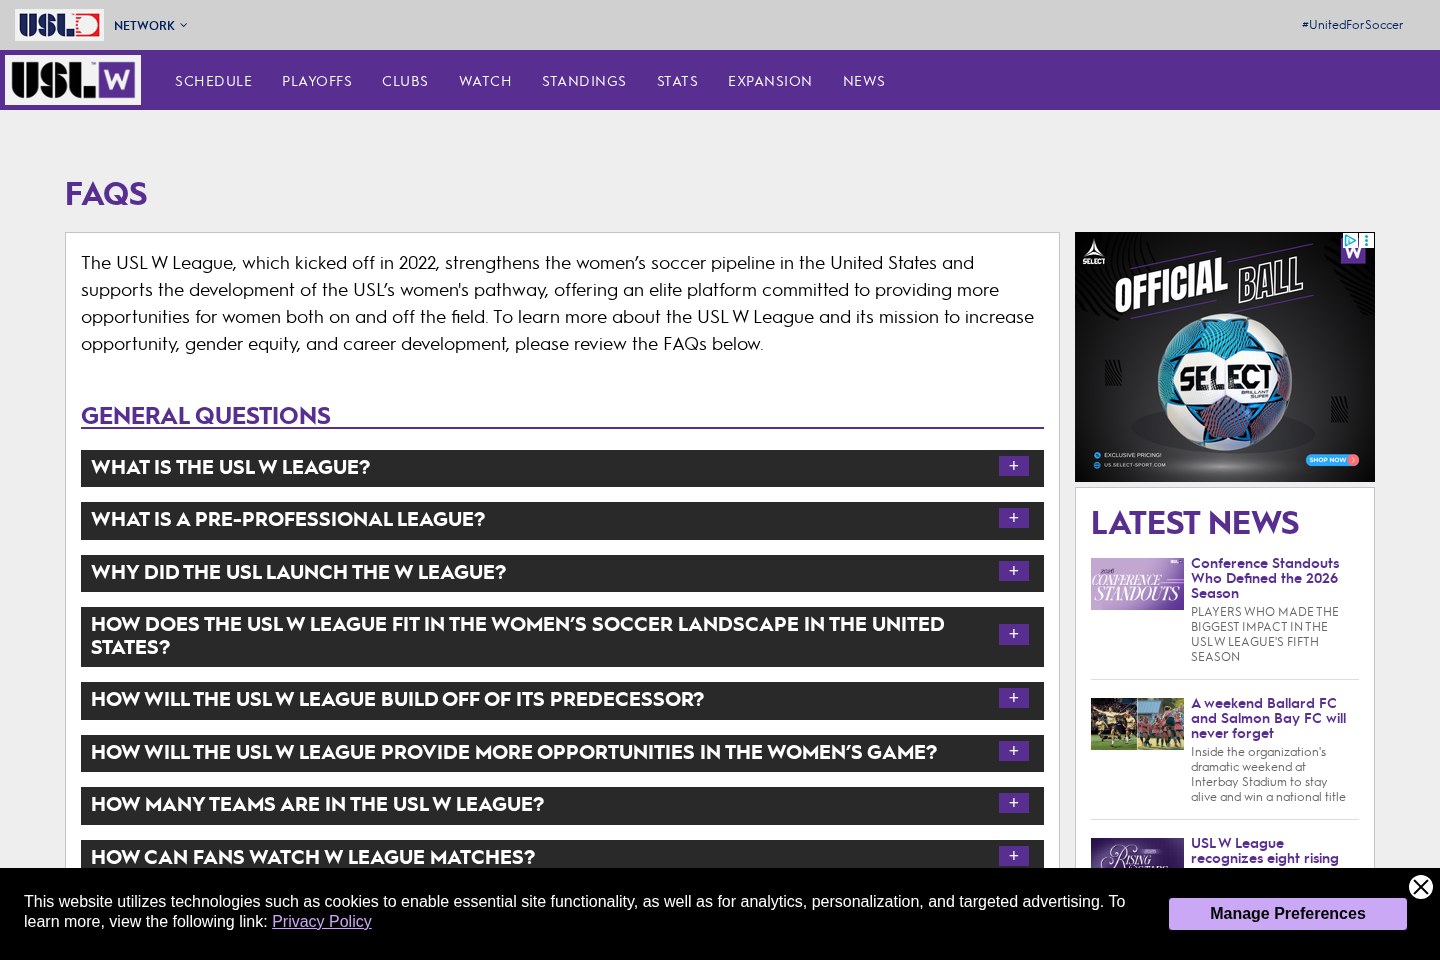Expand plus for Why did USL launch W League
This screenshot has width=1440, height=960.
click(1013, 571)
